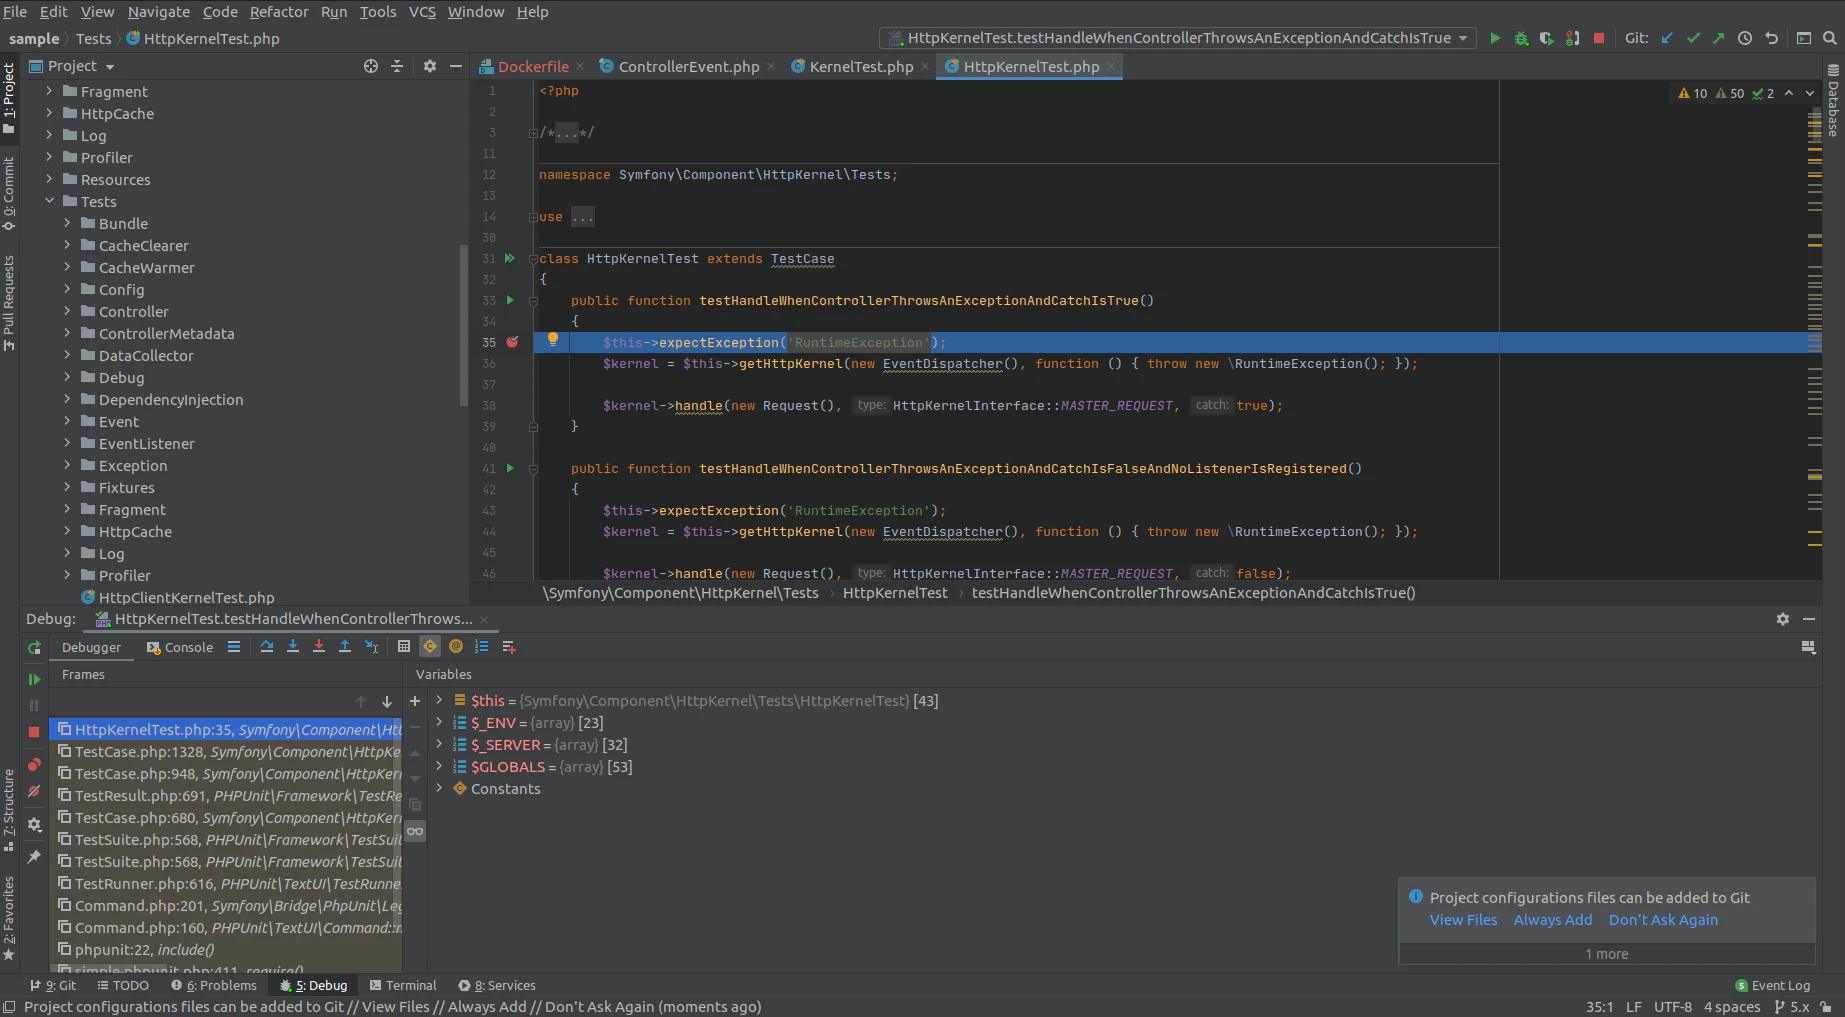Select Opened File locate icon in Project panel
The width and height of the screenshot is (1845, 1017).
click(x=371, y=66)
